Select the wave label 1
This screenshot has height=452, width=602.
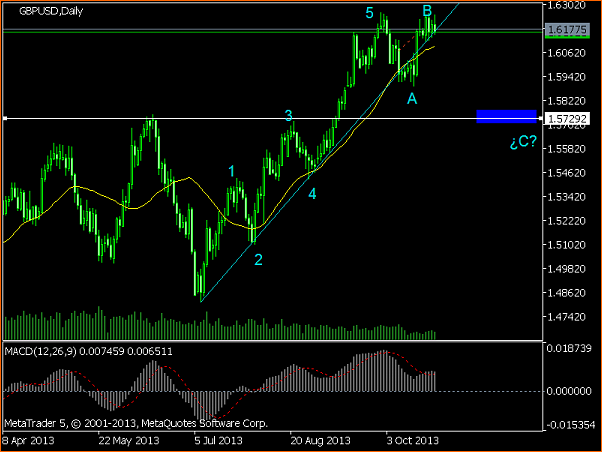pos(232,171)
